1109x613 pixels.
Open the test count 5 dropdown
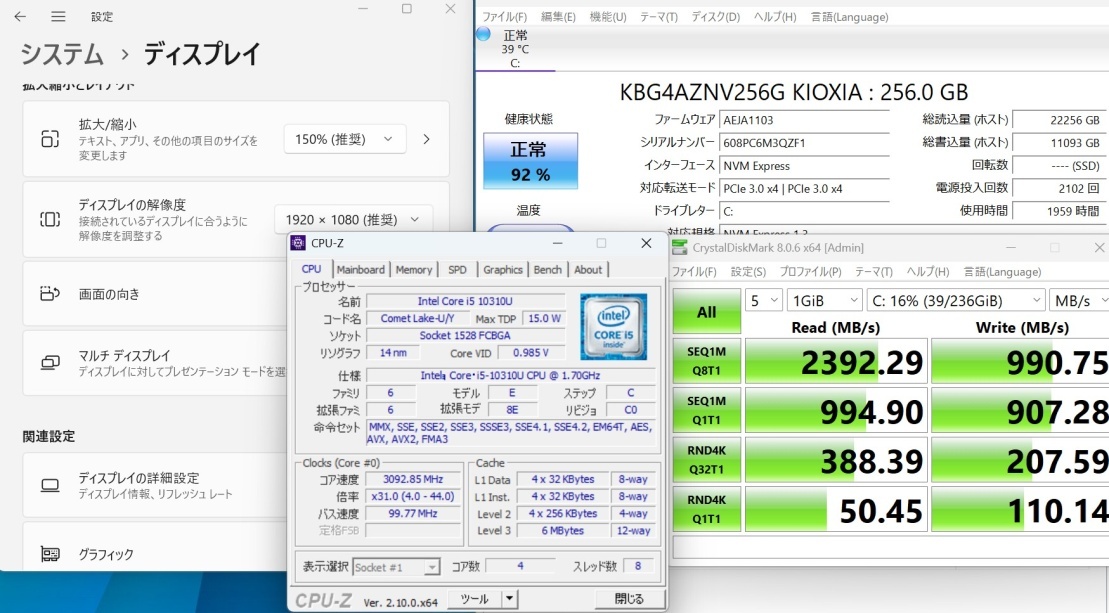(x=763, y=300)
